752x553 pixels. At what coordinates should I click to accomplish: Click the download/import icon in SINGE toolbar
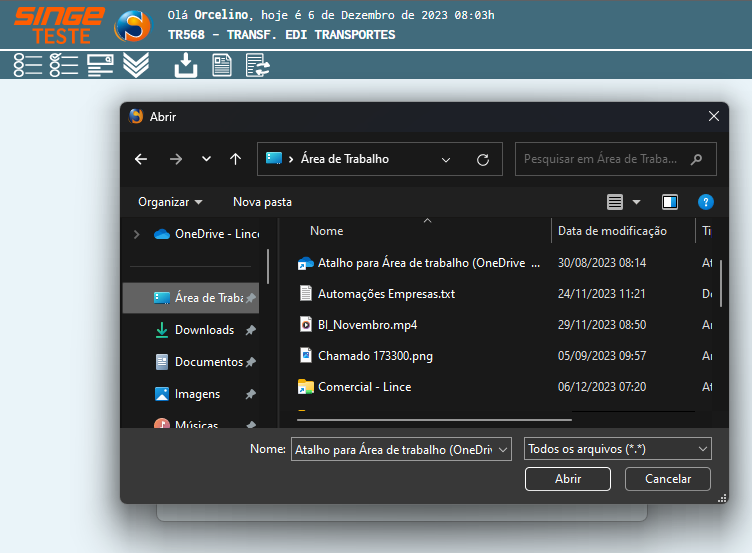click(186, 65)
